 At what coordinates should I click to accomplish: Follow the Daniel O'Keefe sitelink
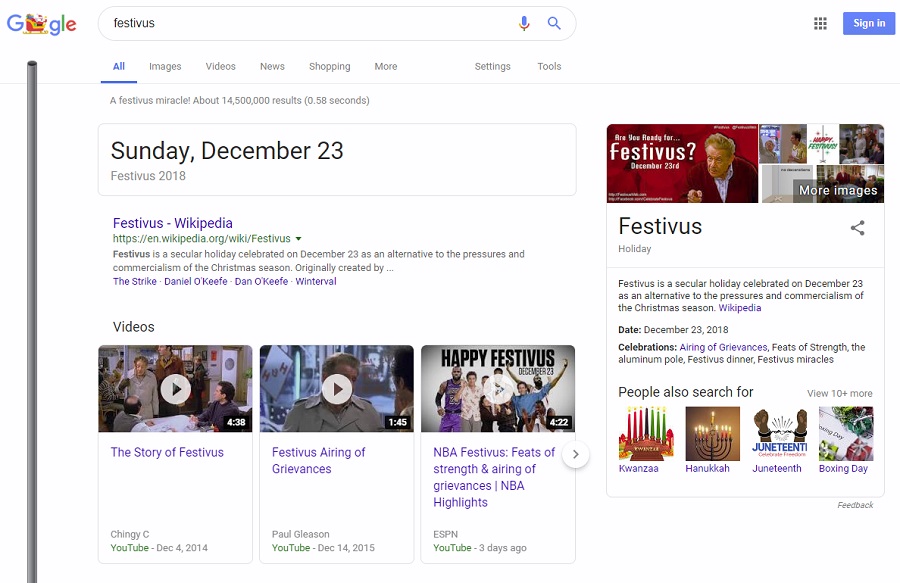tap(196, 282)
